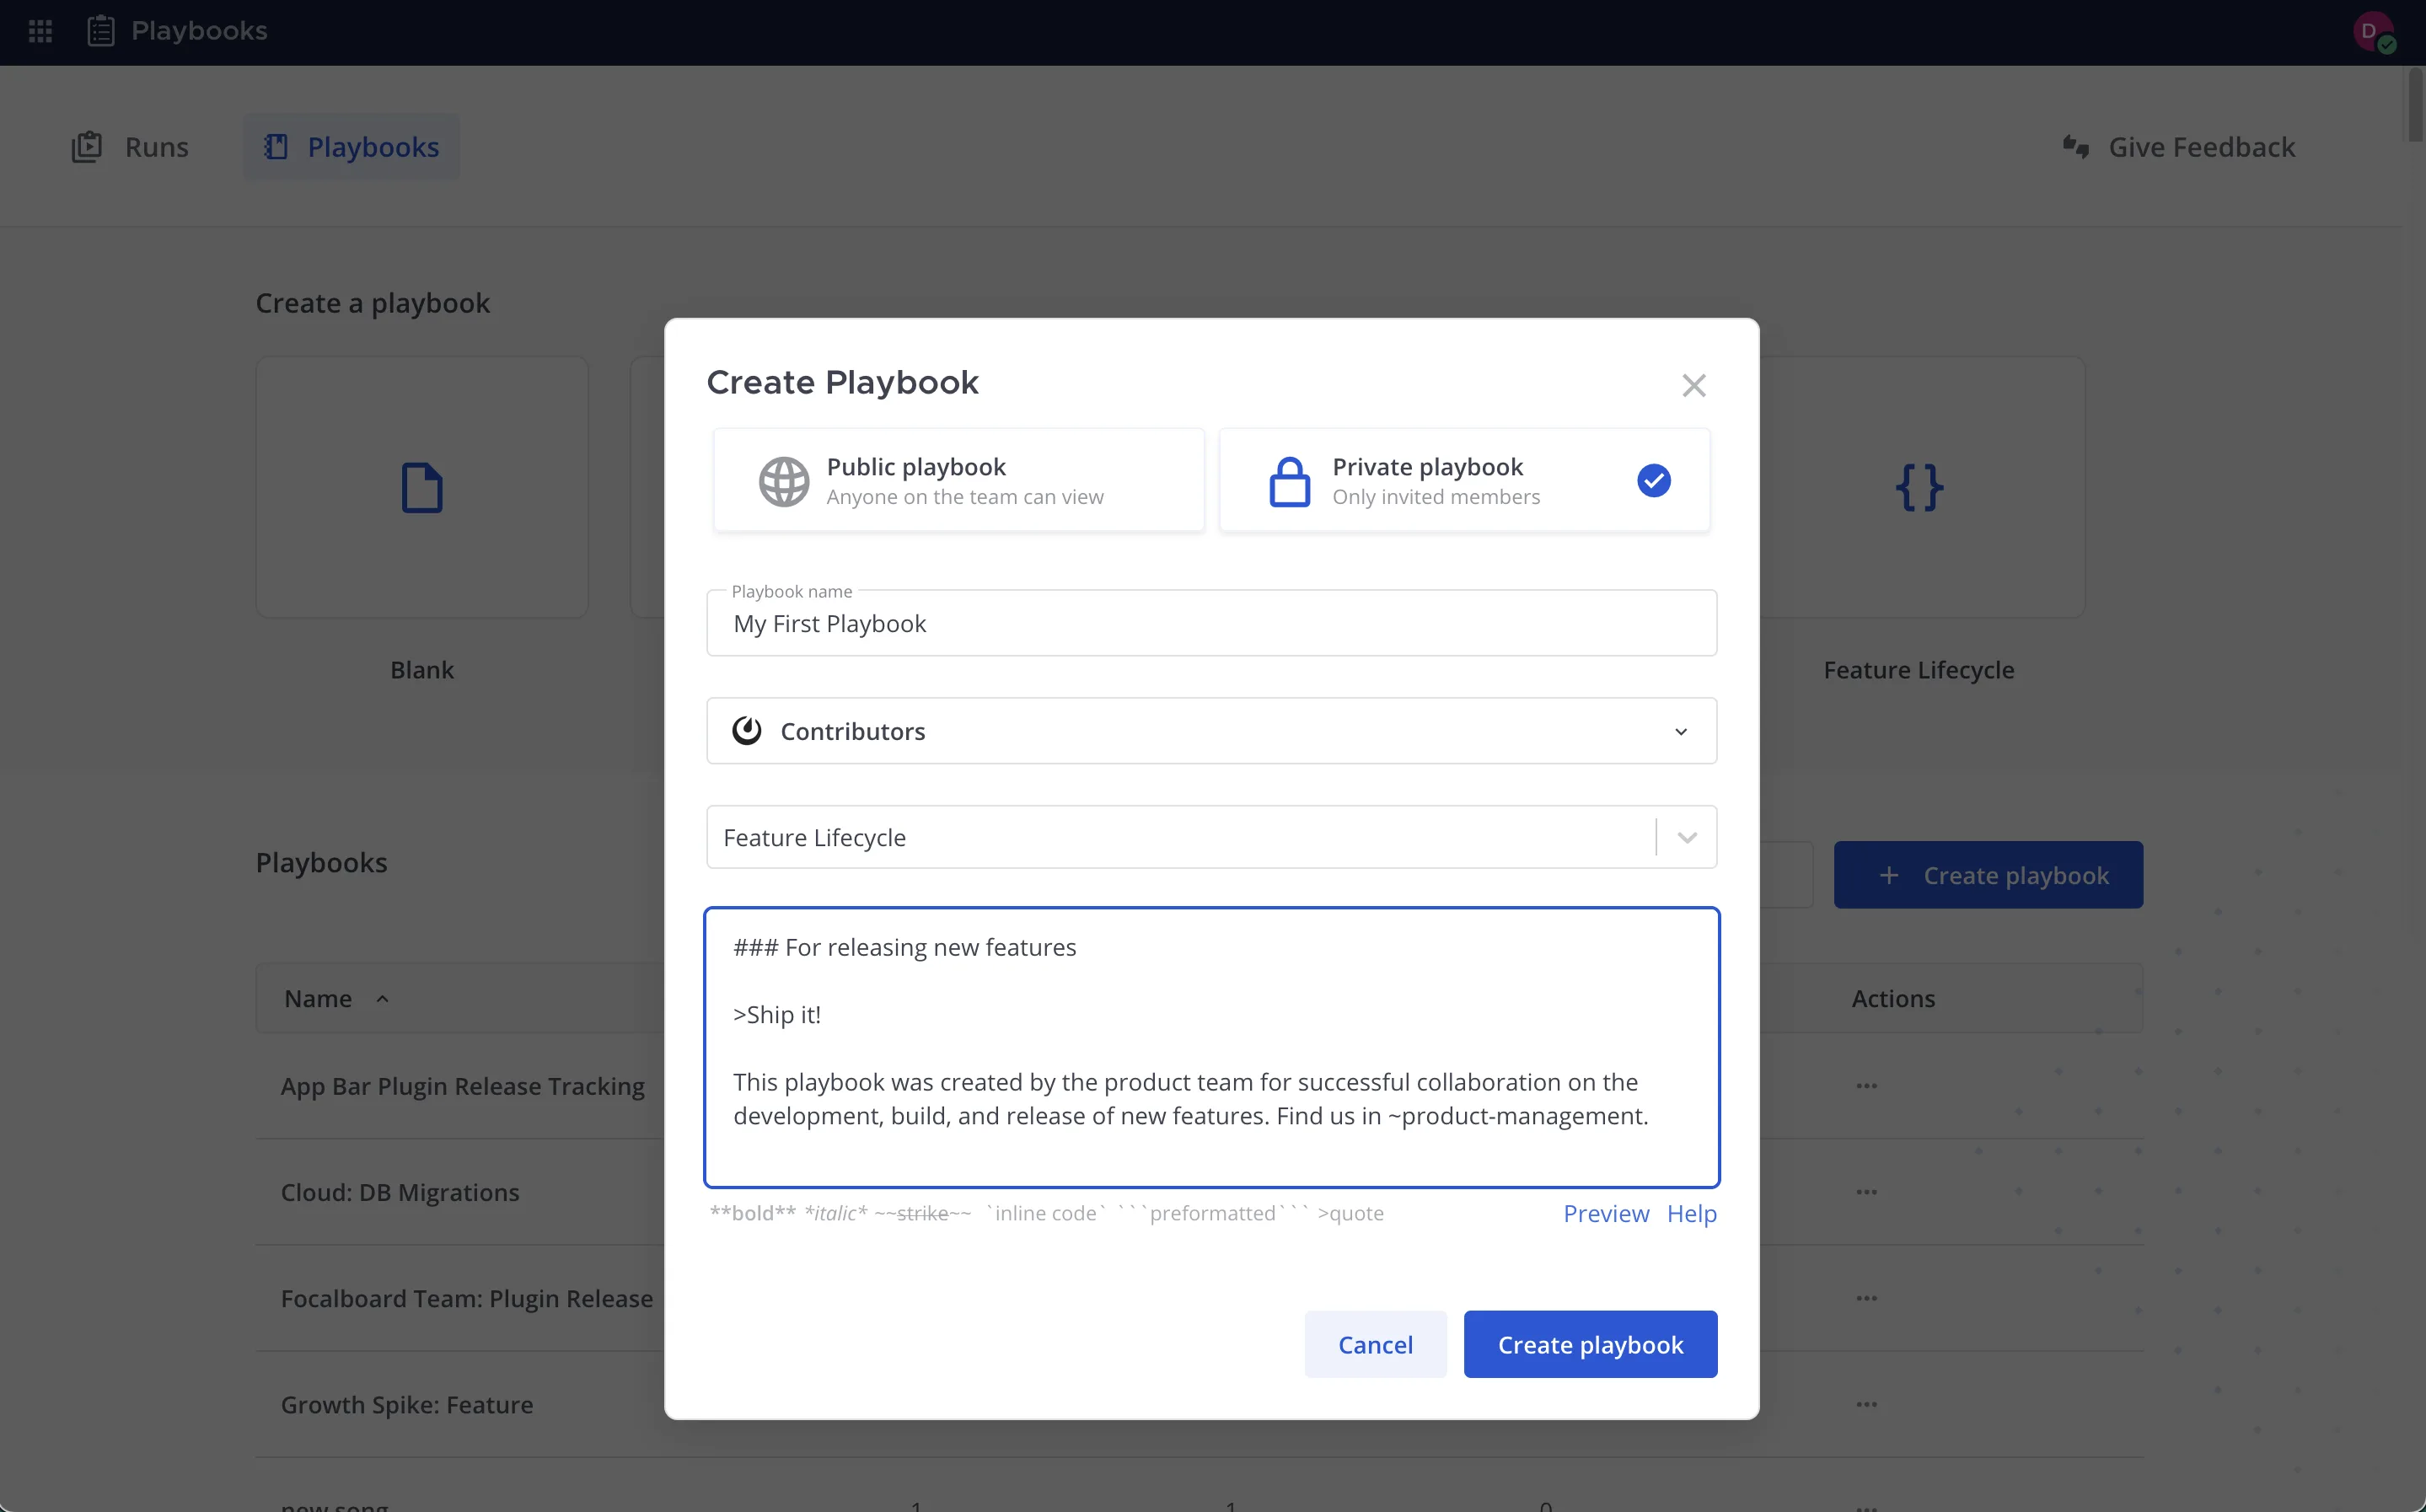
Task: Select the Private playbook option
Action: pyautogui.click(x=1464, y=480)
